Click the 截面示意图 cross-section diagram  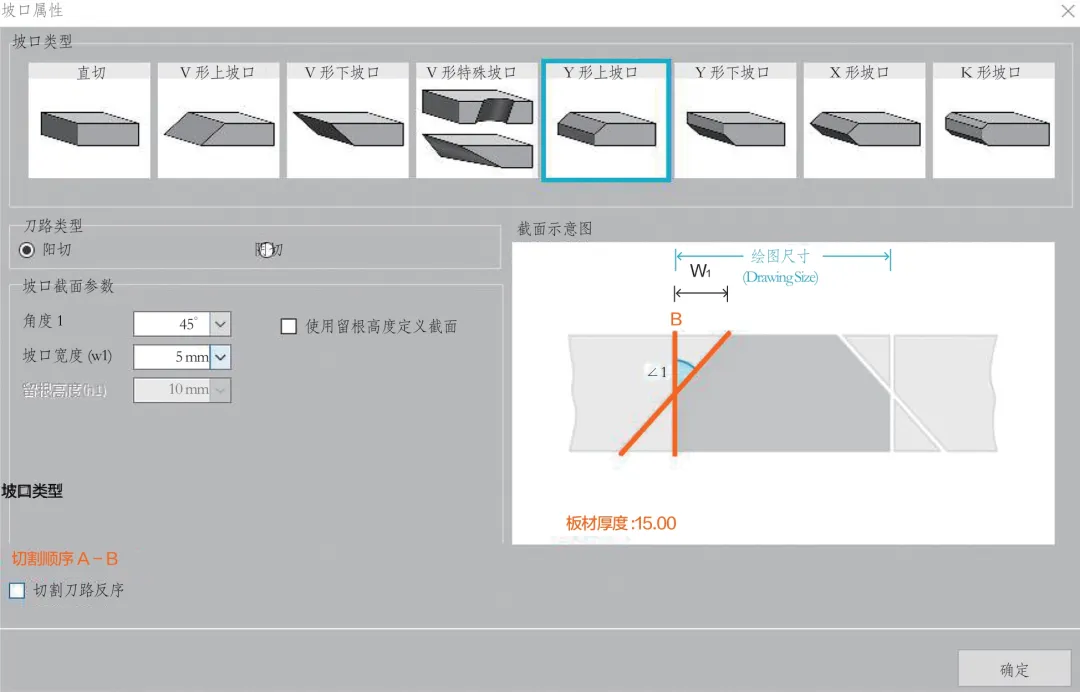[782, 393]
